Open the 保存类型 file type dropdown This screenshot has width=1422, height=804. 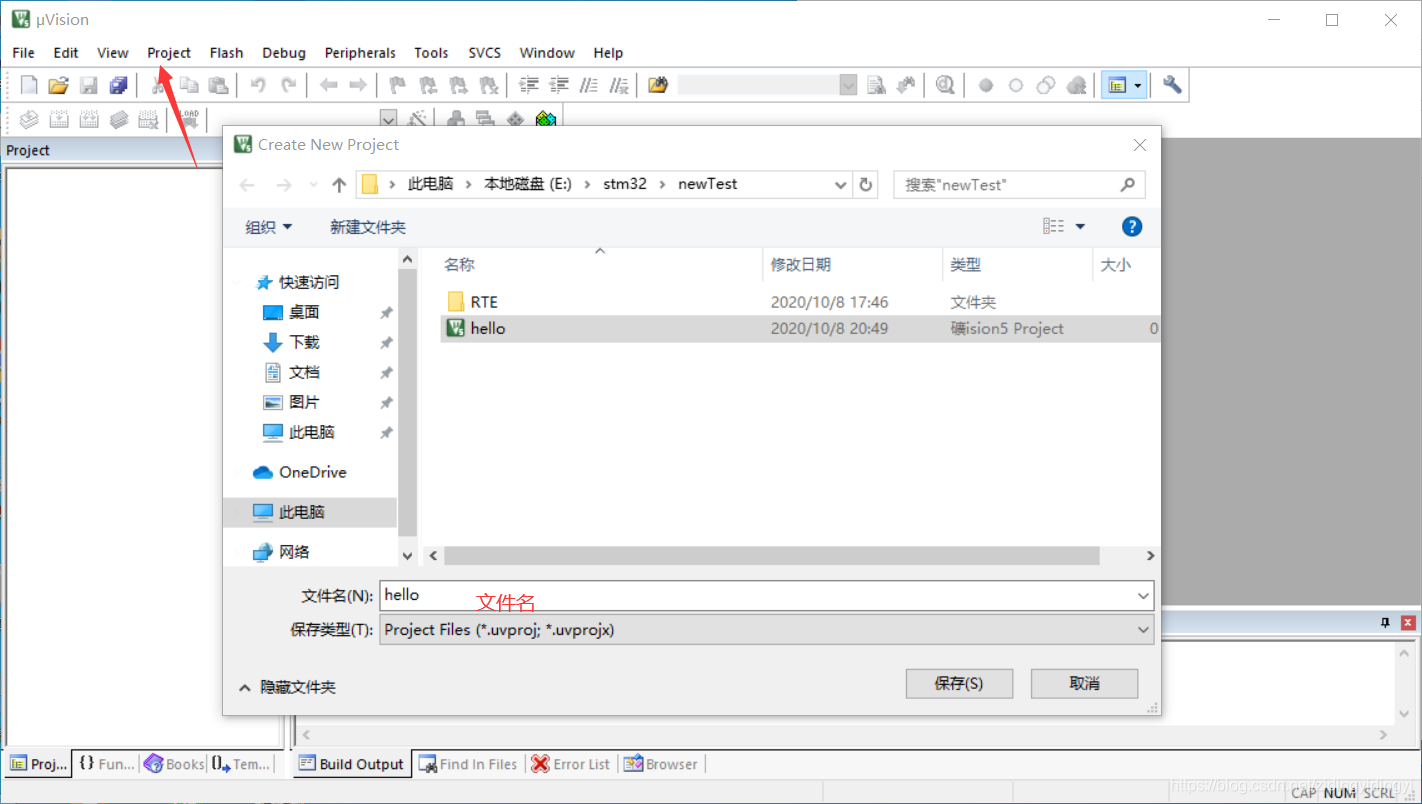(x=1143, y=630)
